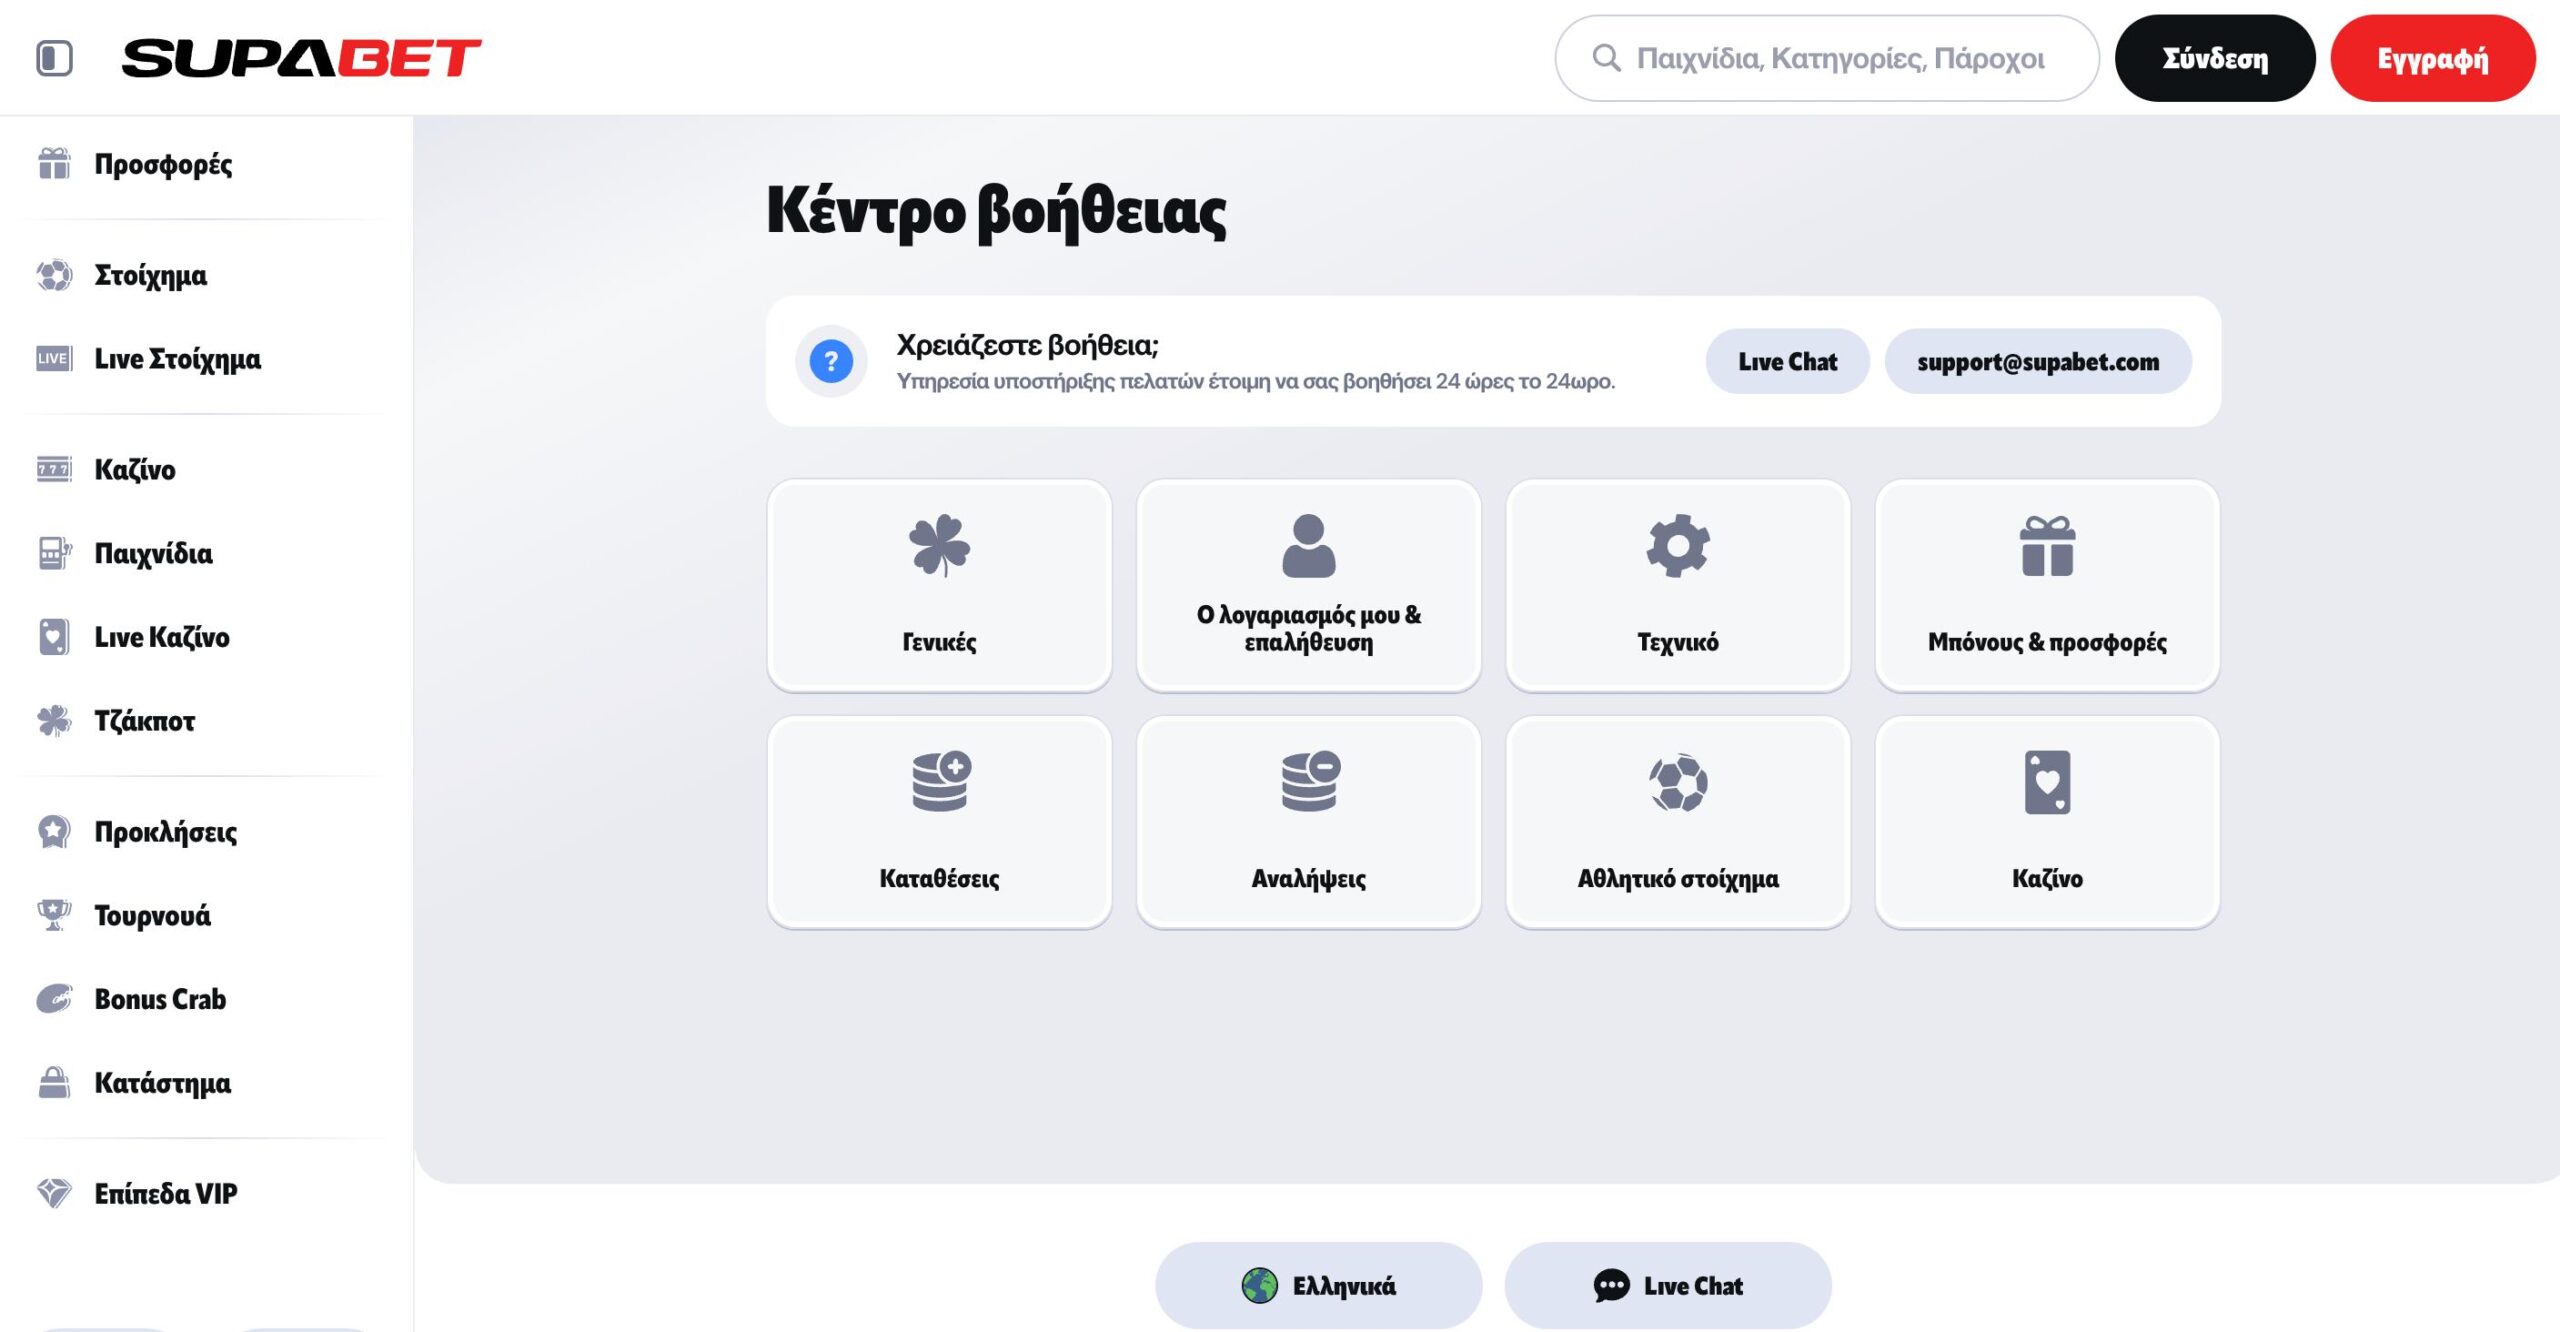This screenshot has width=2560, height=1332.
Task: Focus the games search field
Action: coord(1840,58)
